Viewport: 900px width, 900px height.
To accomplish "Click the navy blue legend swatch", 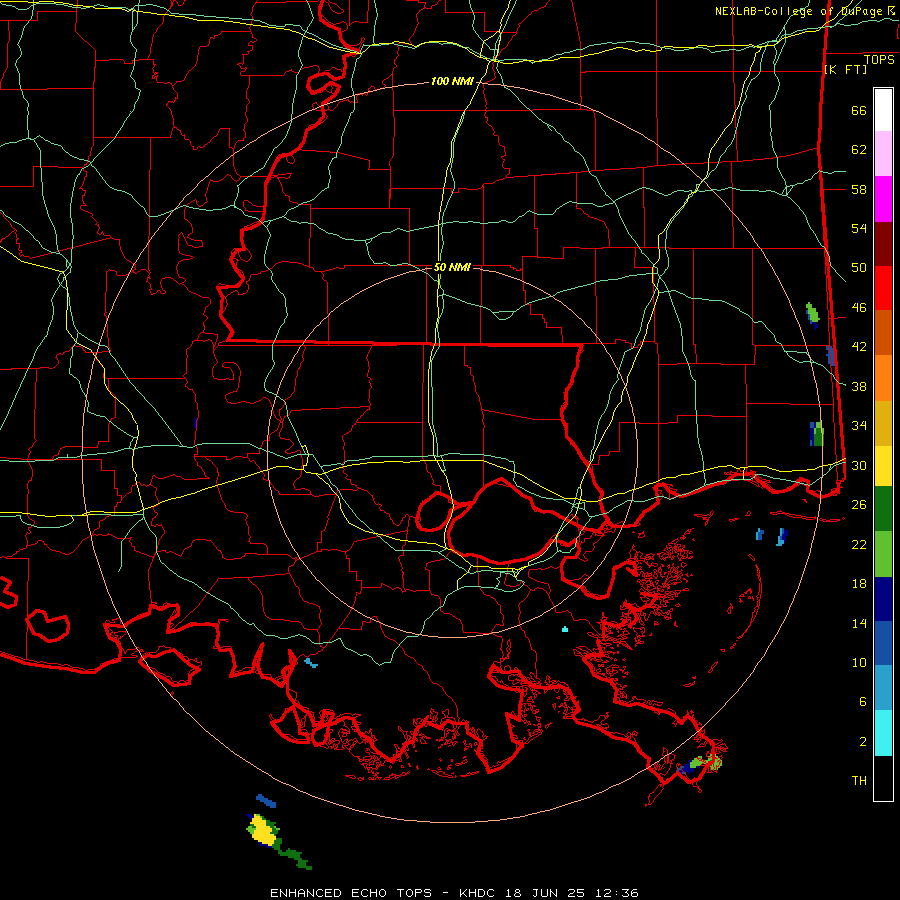I will pos(883,599).
